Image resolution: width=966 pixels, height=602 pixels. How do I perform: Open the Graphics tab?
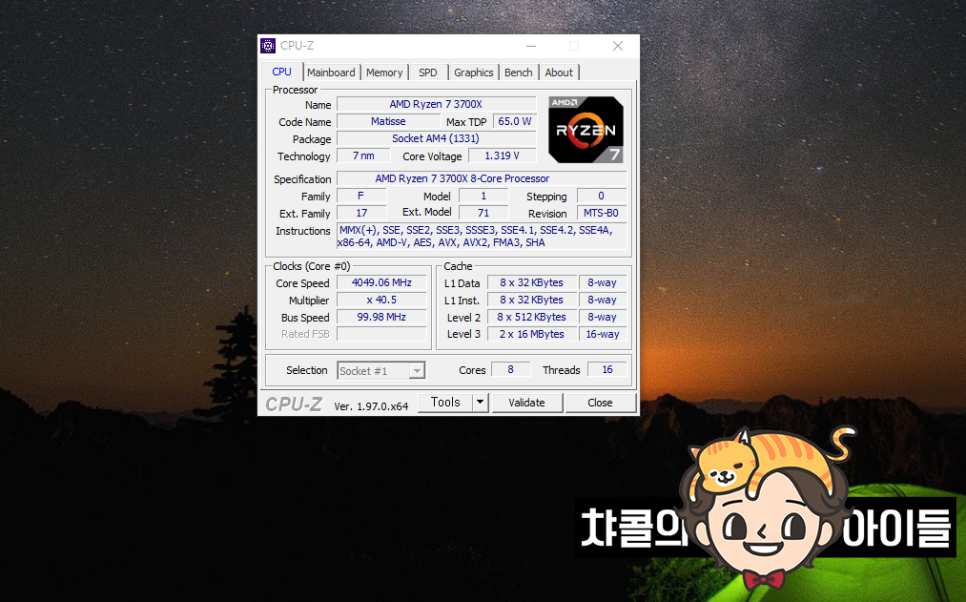pyautogui.click(x=473, y=73)
